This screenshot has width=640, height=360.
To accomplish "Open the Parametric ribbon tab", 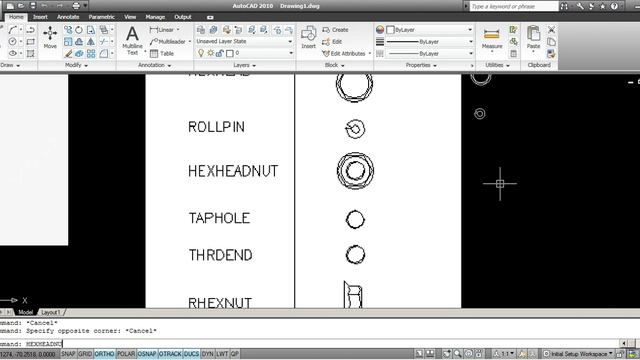I will (x=101, y=17).
